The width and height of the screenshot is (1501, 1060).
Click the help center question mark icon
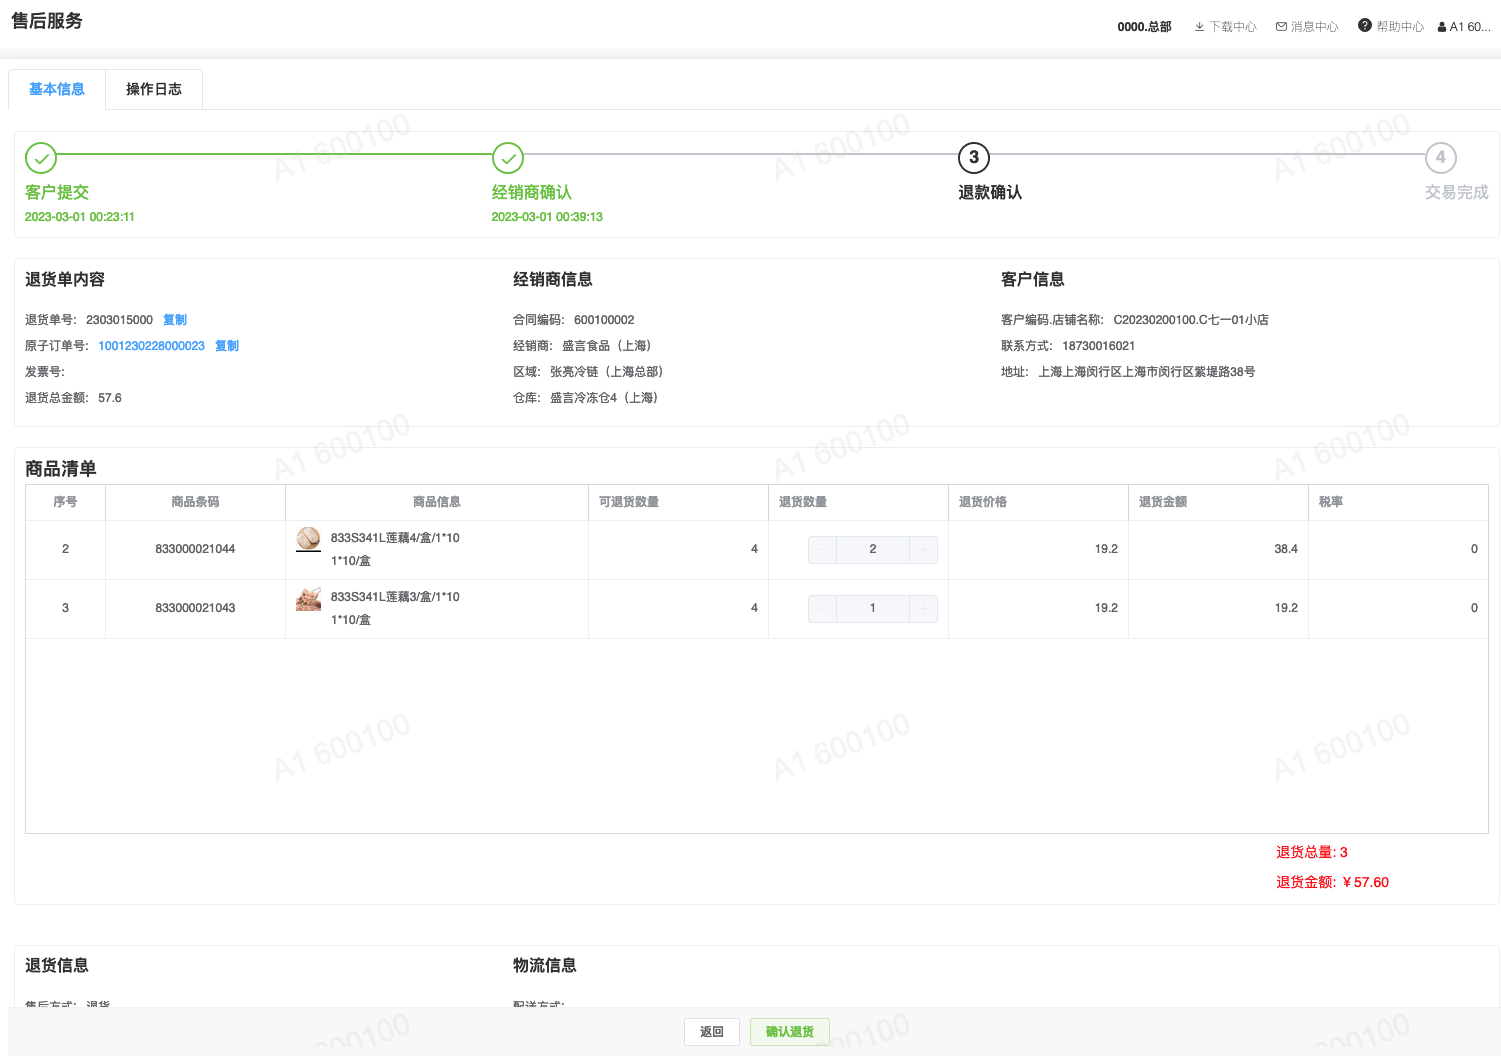(x=1365, y=26)
